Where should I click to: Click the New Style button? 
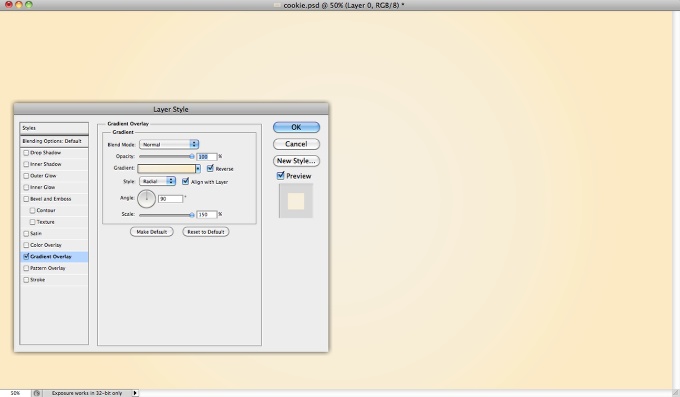[296, 161]
